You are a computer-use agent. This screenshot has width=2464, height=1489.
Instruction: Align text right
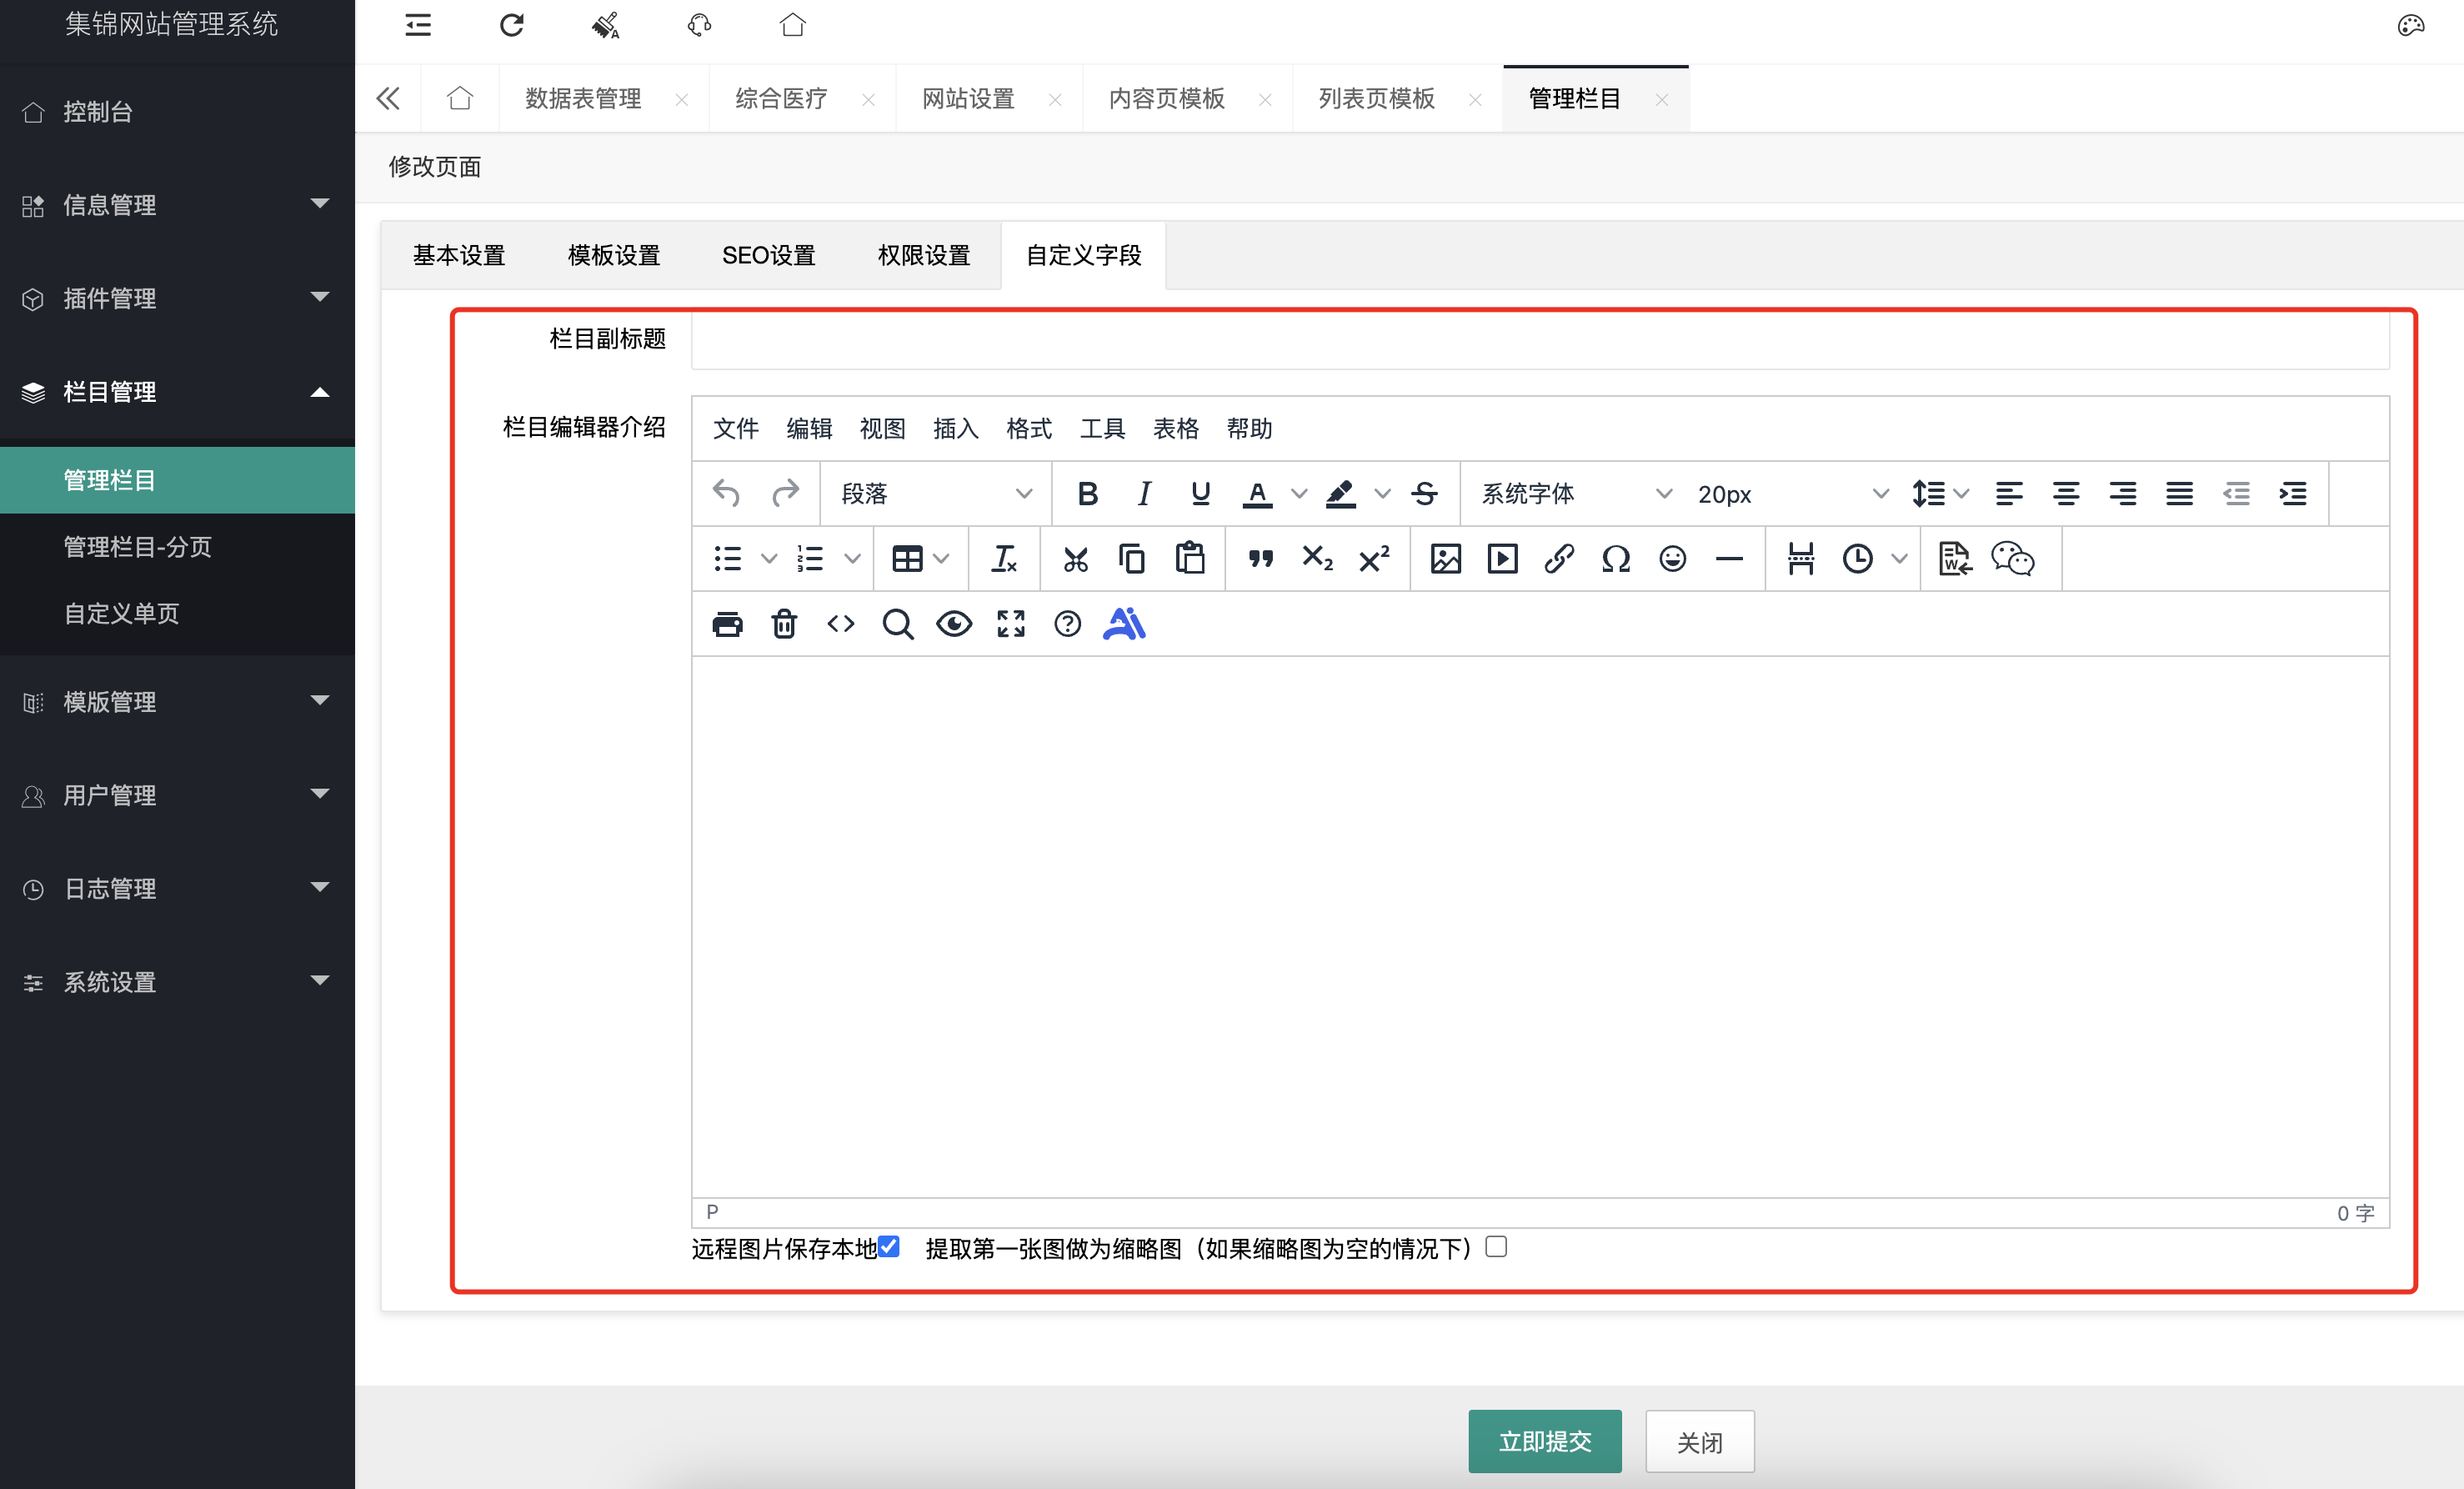tap(2122, 493)
